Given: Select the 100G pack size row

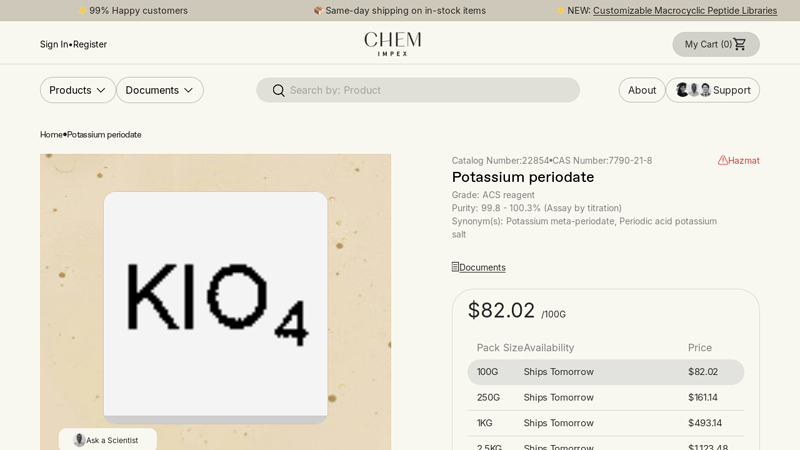Looking at the screenshot, I should pyautogui.click(x=605, y=372).
